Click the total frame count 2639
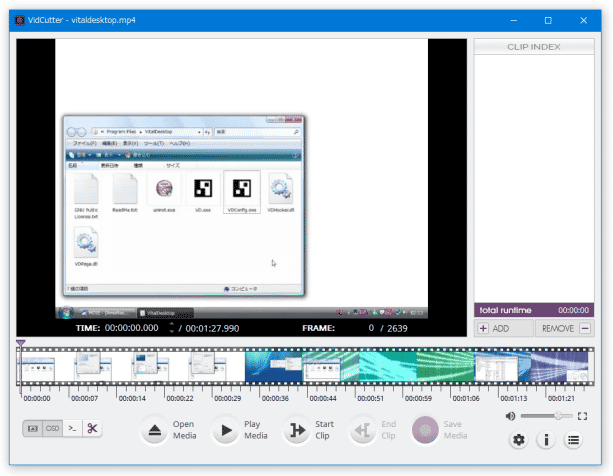 397,328
